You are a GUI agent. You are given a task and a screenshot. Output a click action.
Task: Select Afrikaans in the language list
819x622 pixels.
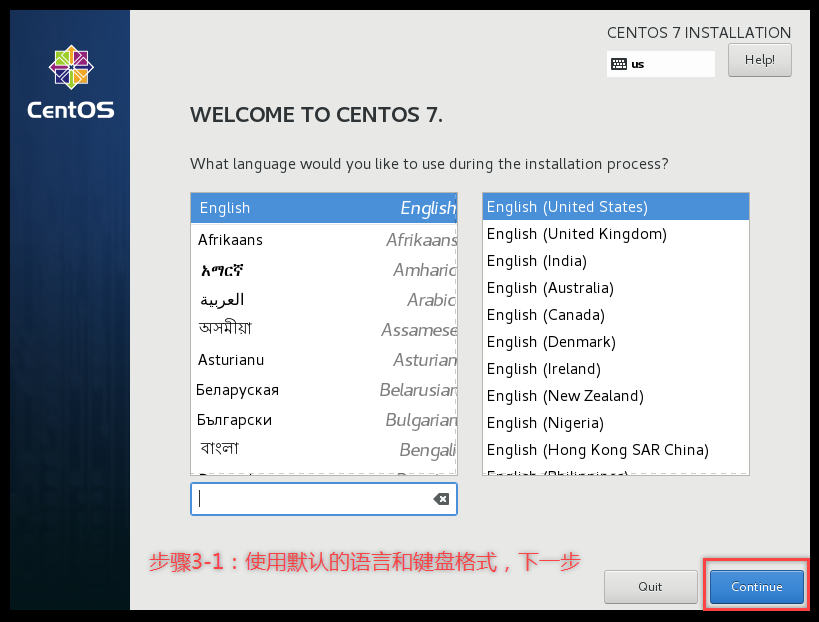click(324, 240)
